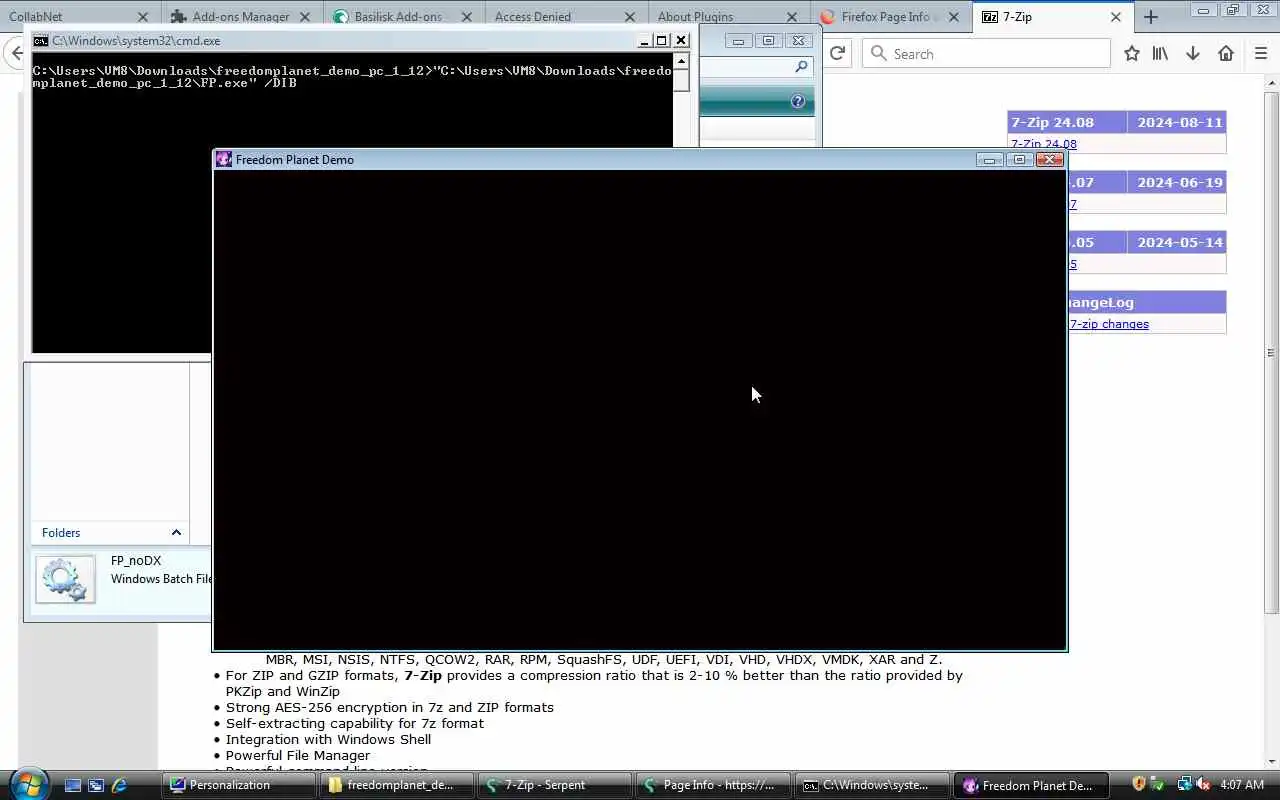Click Show Desktop quick launch icon
1280x800 pixels.
point(73,785)
